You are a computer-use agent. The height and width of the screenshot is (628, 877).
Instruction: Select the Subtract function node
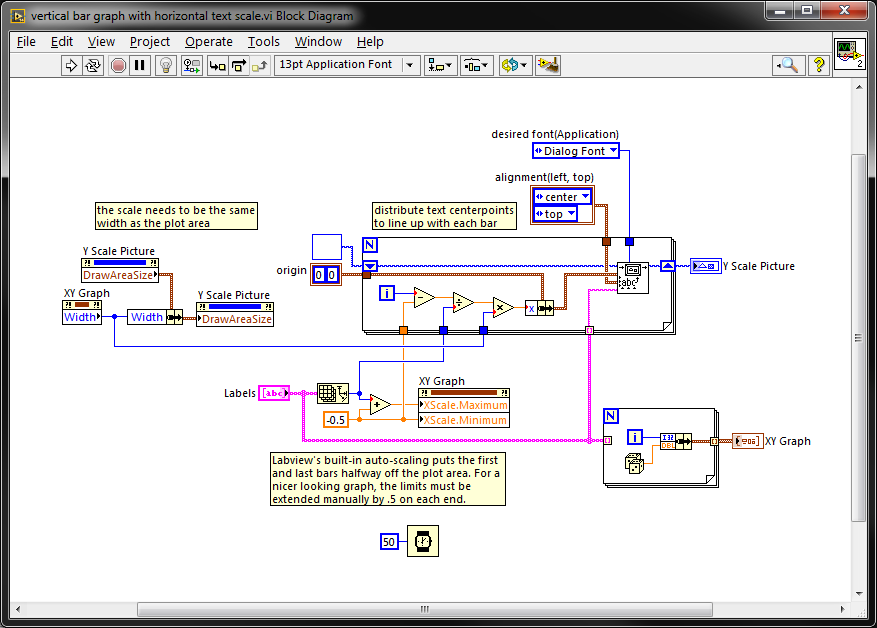click(x=424, y=298)
